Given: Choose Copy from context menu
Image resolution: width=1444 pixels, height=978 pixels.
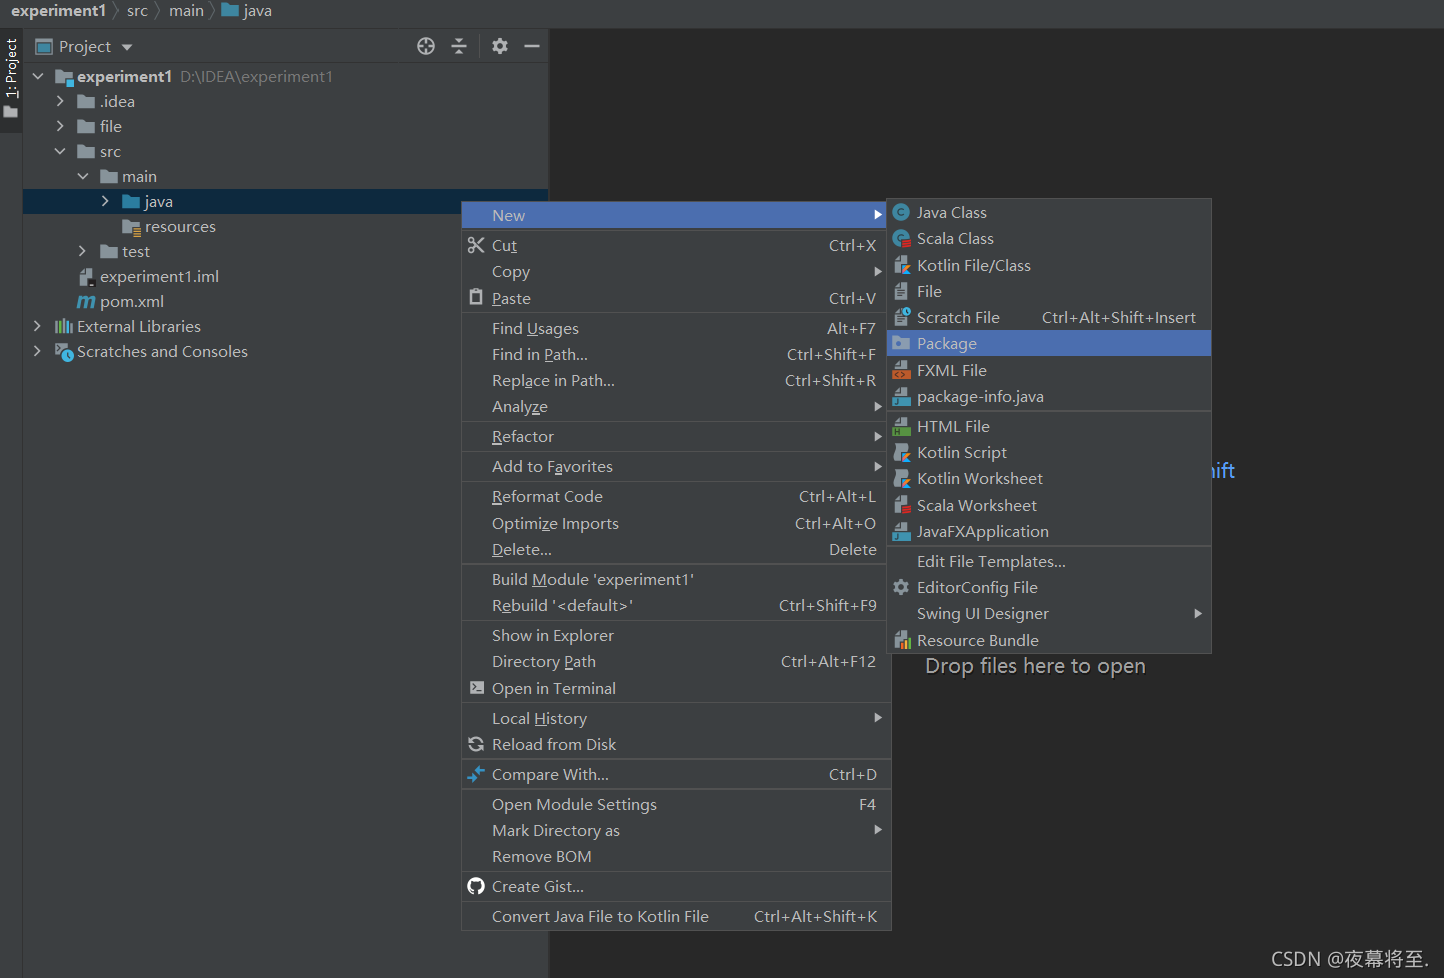Looking at the screenshot, I should point(676,271).
